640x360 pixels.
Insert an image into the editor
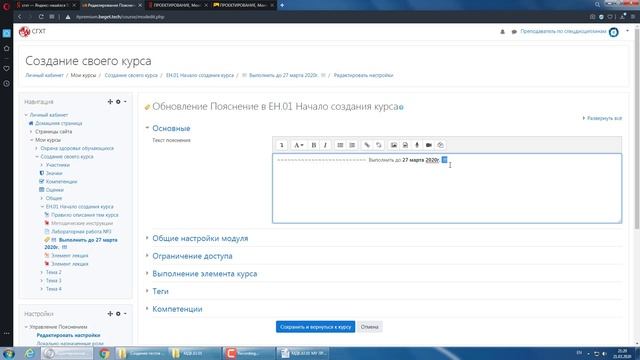pyautogui.click(x=393, y=145)
